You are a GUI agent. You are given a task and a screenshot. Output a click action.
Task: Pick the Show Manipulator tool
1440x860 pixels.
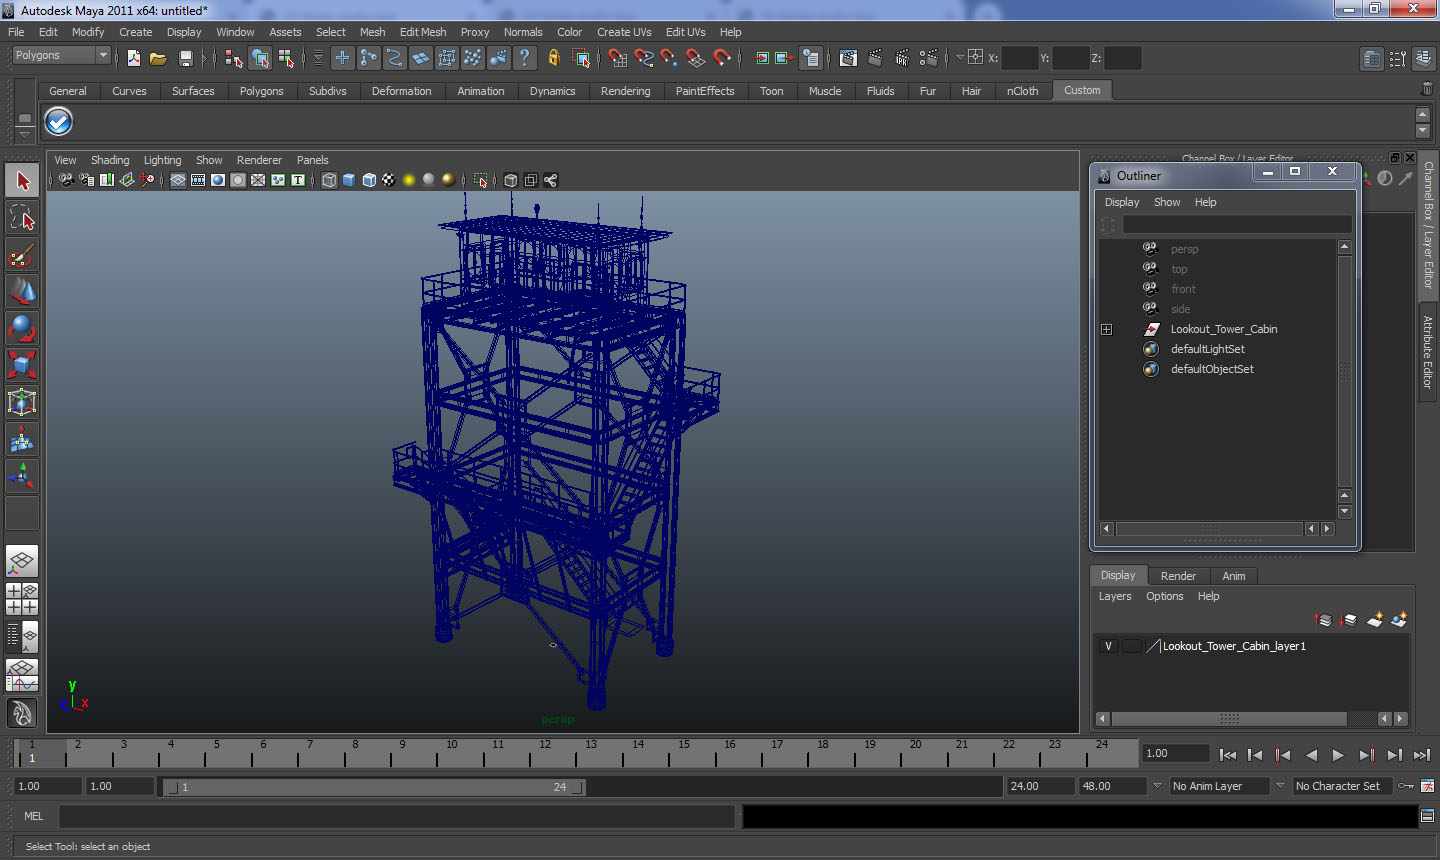[x=22, y=476]
